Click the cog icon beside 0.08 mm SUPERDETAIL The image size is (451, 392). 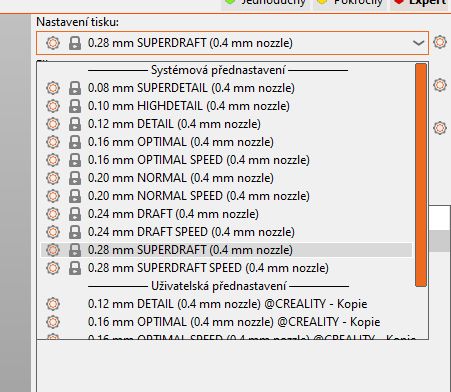(x=53, y=88)
